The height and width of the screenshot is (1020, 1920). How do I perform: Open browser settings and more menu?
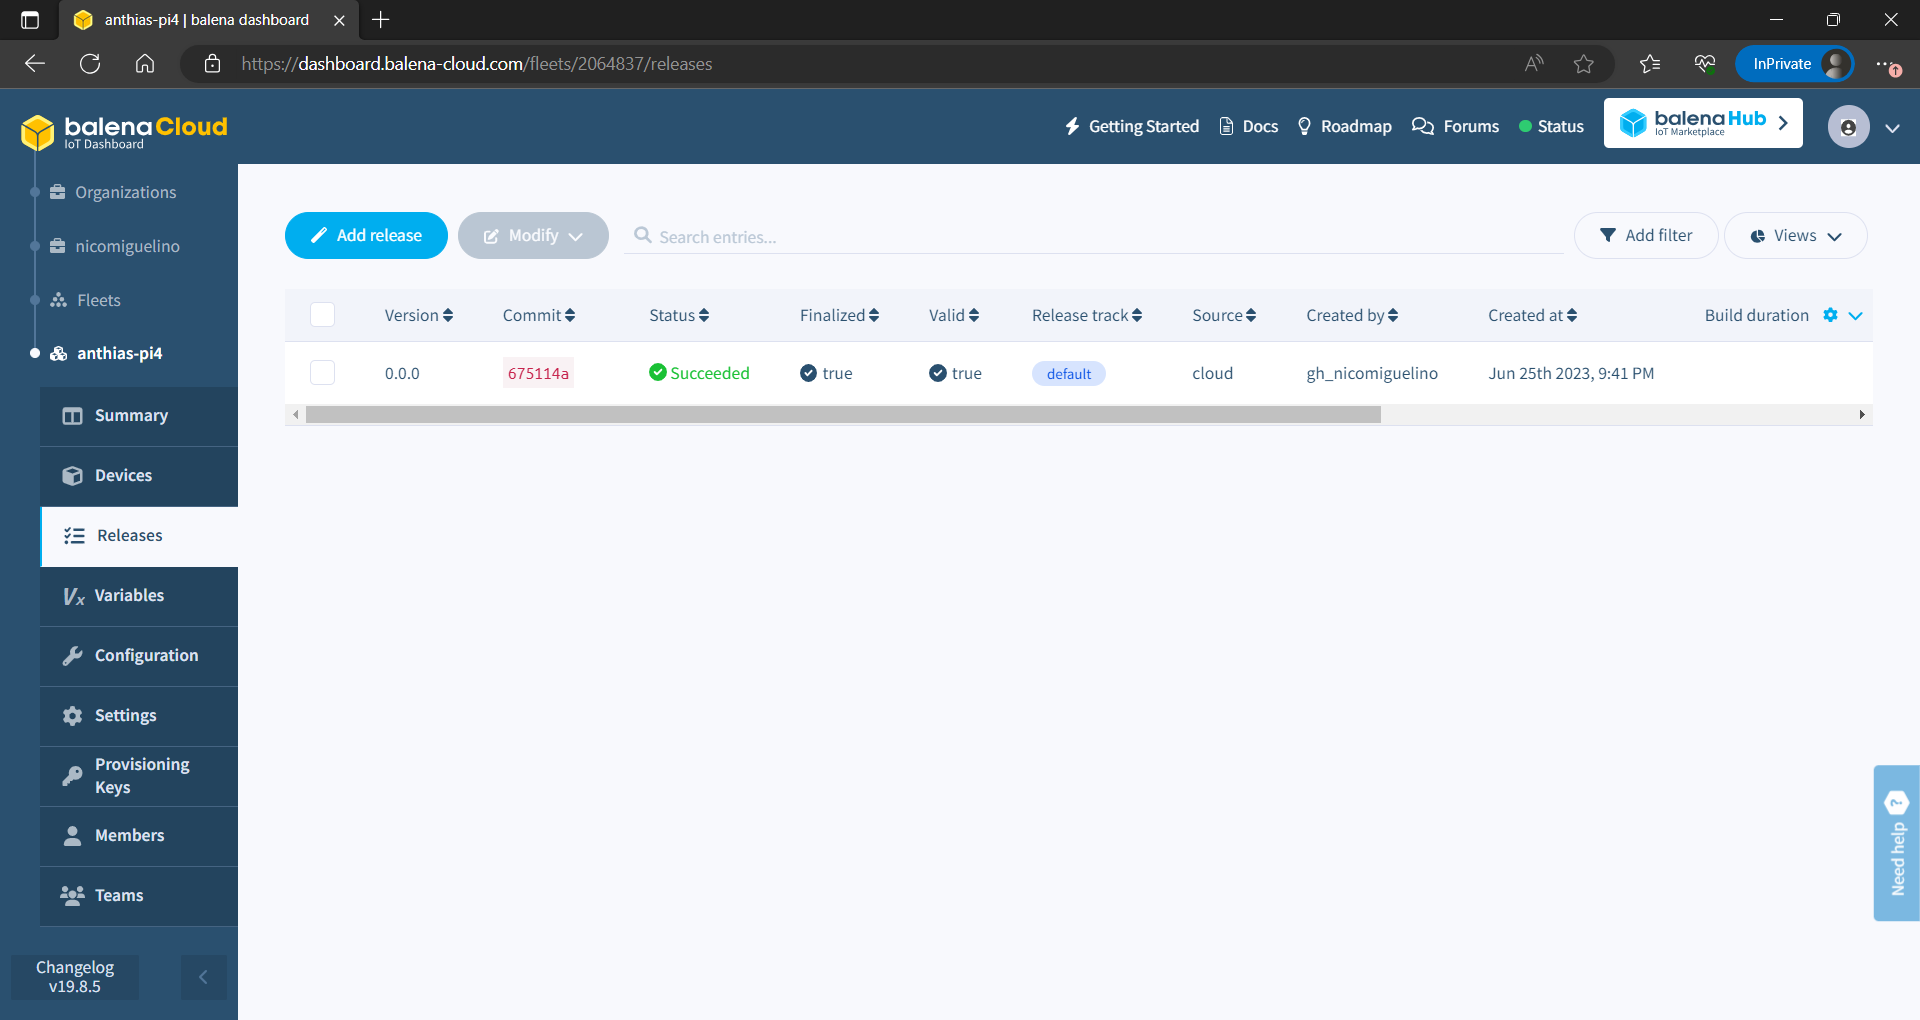pyautogui.click(x=1887, y=64)
